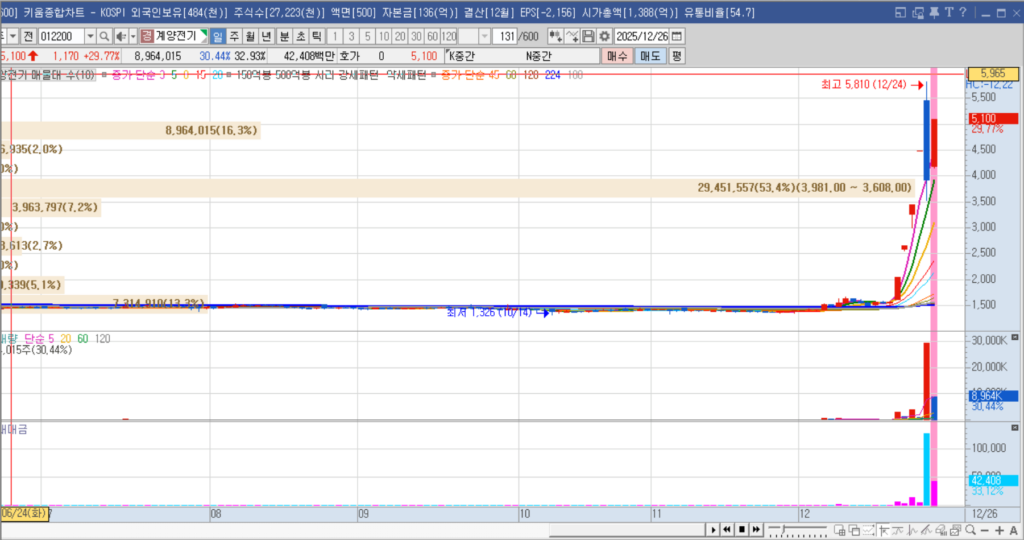
Task: Open chart settings gear icon
Action: [x=604, y=36]
